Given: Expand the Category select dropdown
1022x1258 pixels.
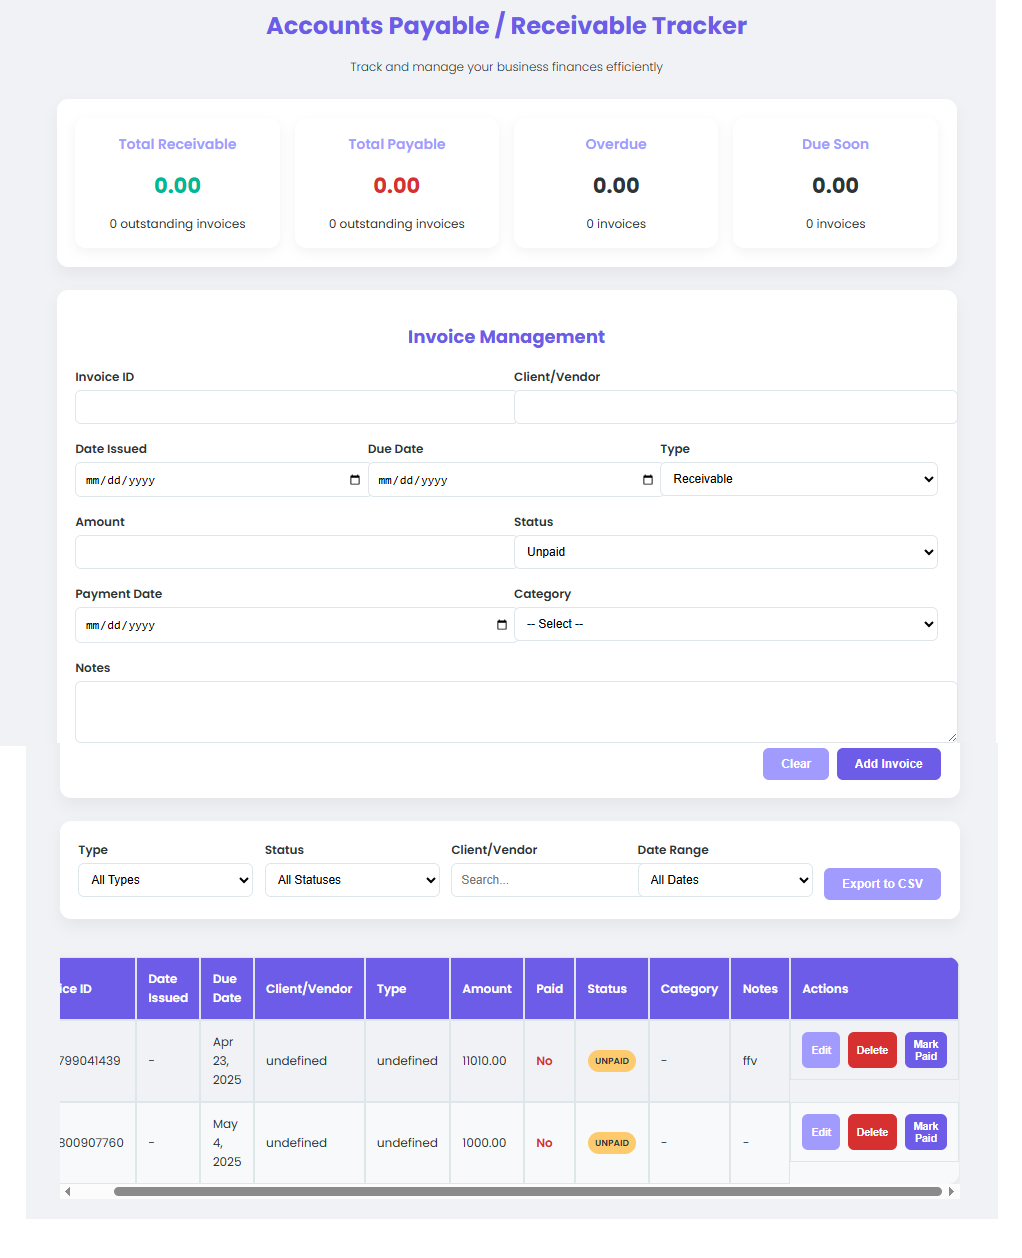Looking at the screenshot, I should (725, 624).
